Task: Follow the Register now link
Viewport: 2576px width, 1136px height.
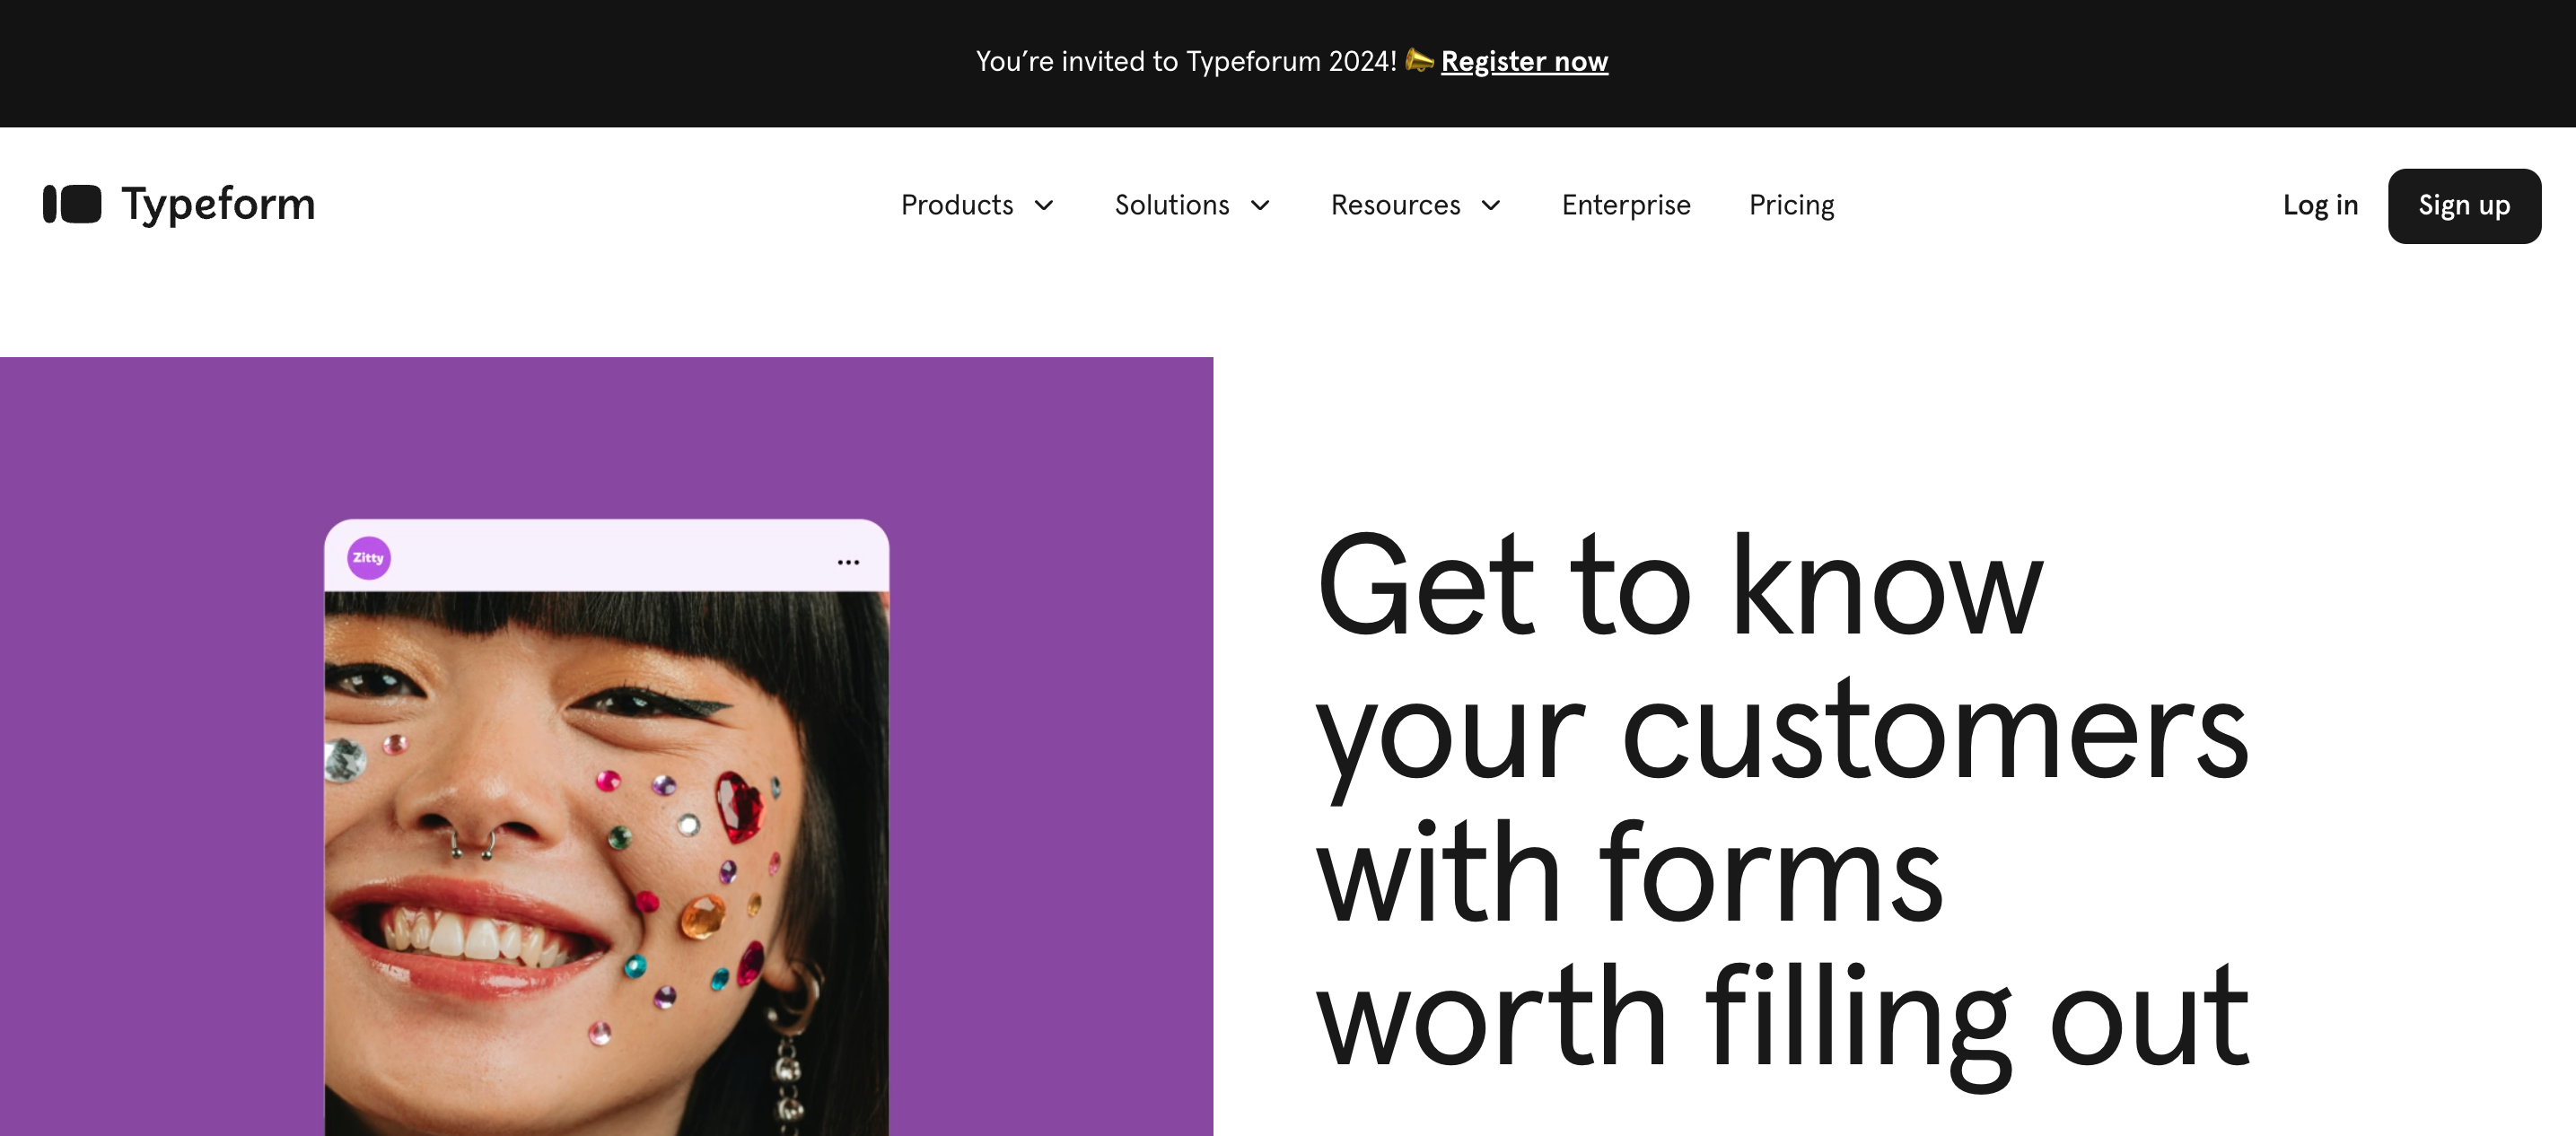Action: (x=1524, y=62)
